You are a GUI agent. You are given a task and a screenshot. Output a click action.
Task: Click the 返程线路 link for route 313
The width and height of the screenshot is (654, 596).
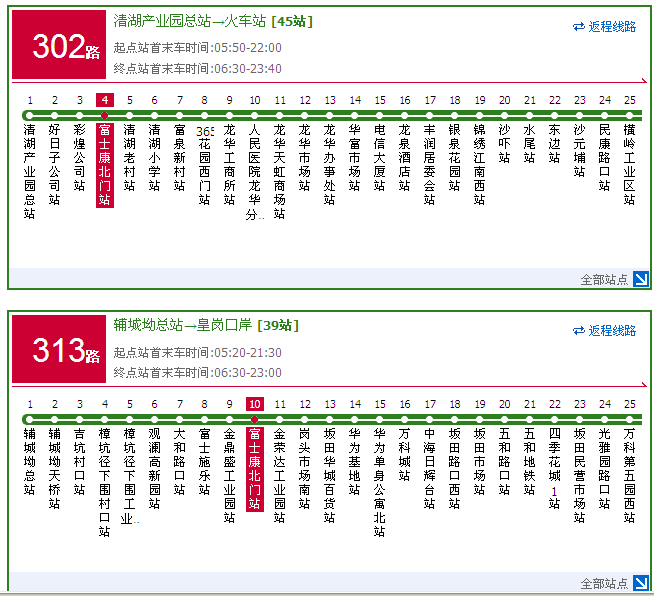coord(611,331)
